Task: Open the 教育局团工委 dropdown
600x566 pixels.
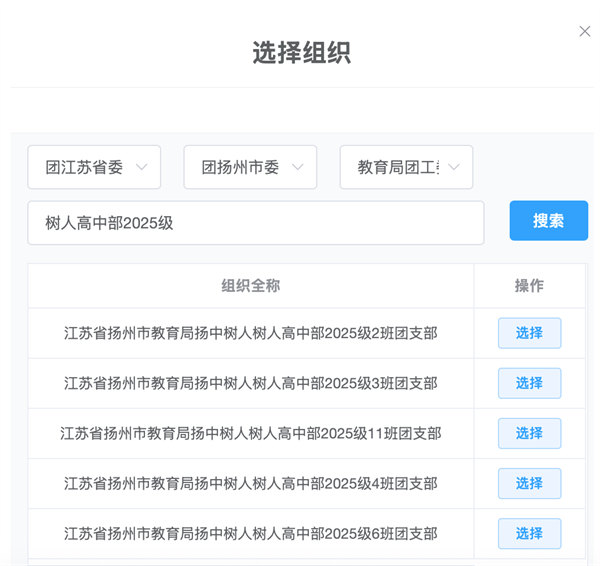Action: click(x=406, y=167)
